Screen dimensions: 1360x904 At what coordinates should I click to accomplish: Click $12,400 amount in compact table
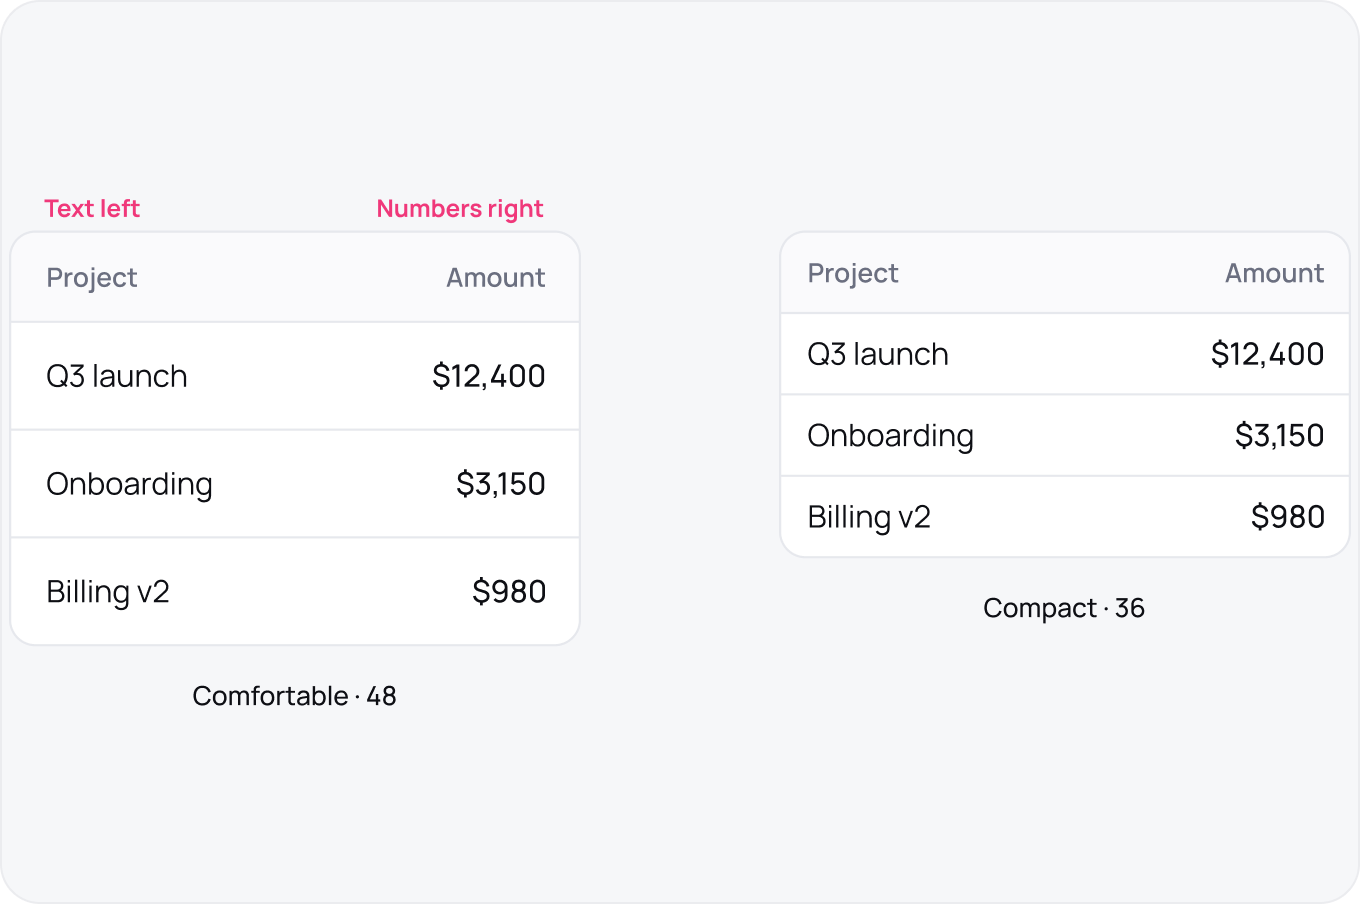(x=1268, y=354)
